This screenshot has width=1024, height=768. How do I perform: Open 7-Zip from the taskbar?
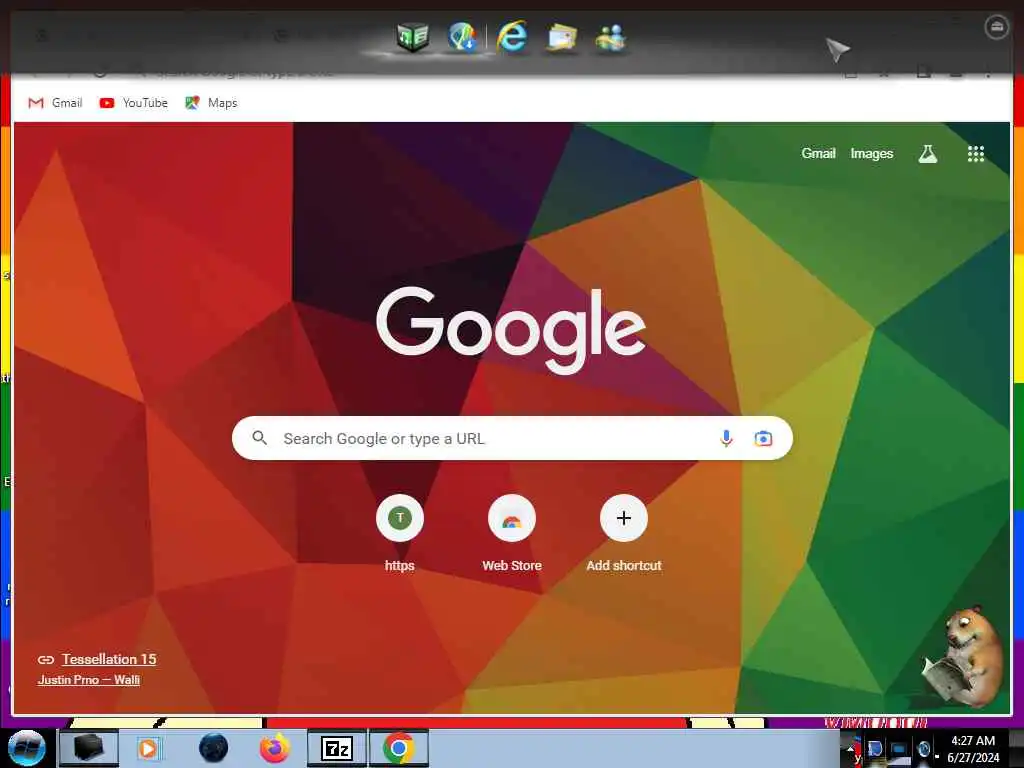point(337,748)
